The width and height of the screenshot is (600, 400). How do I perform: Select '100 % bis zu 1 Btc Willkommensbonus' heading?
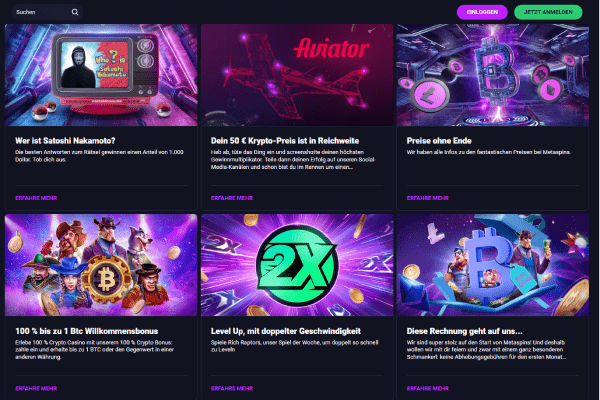(86, 331)
